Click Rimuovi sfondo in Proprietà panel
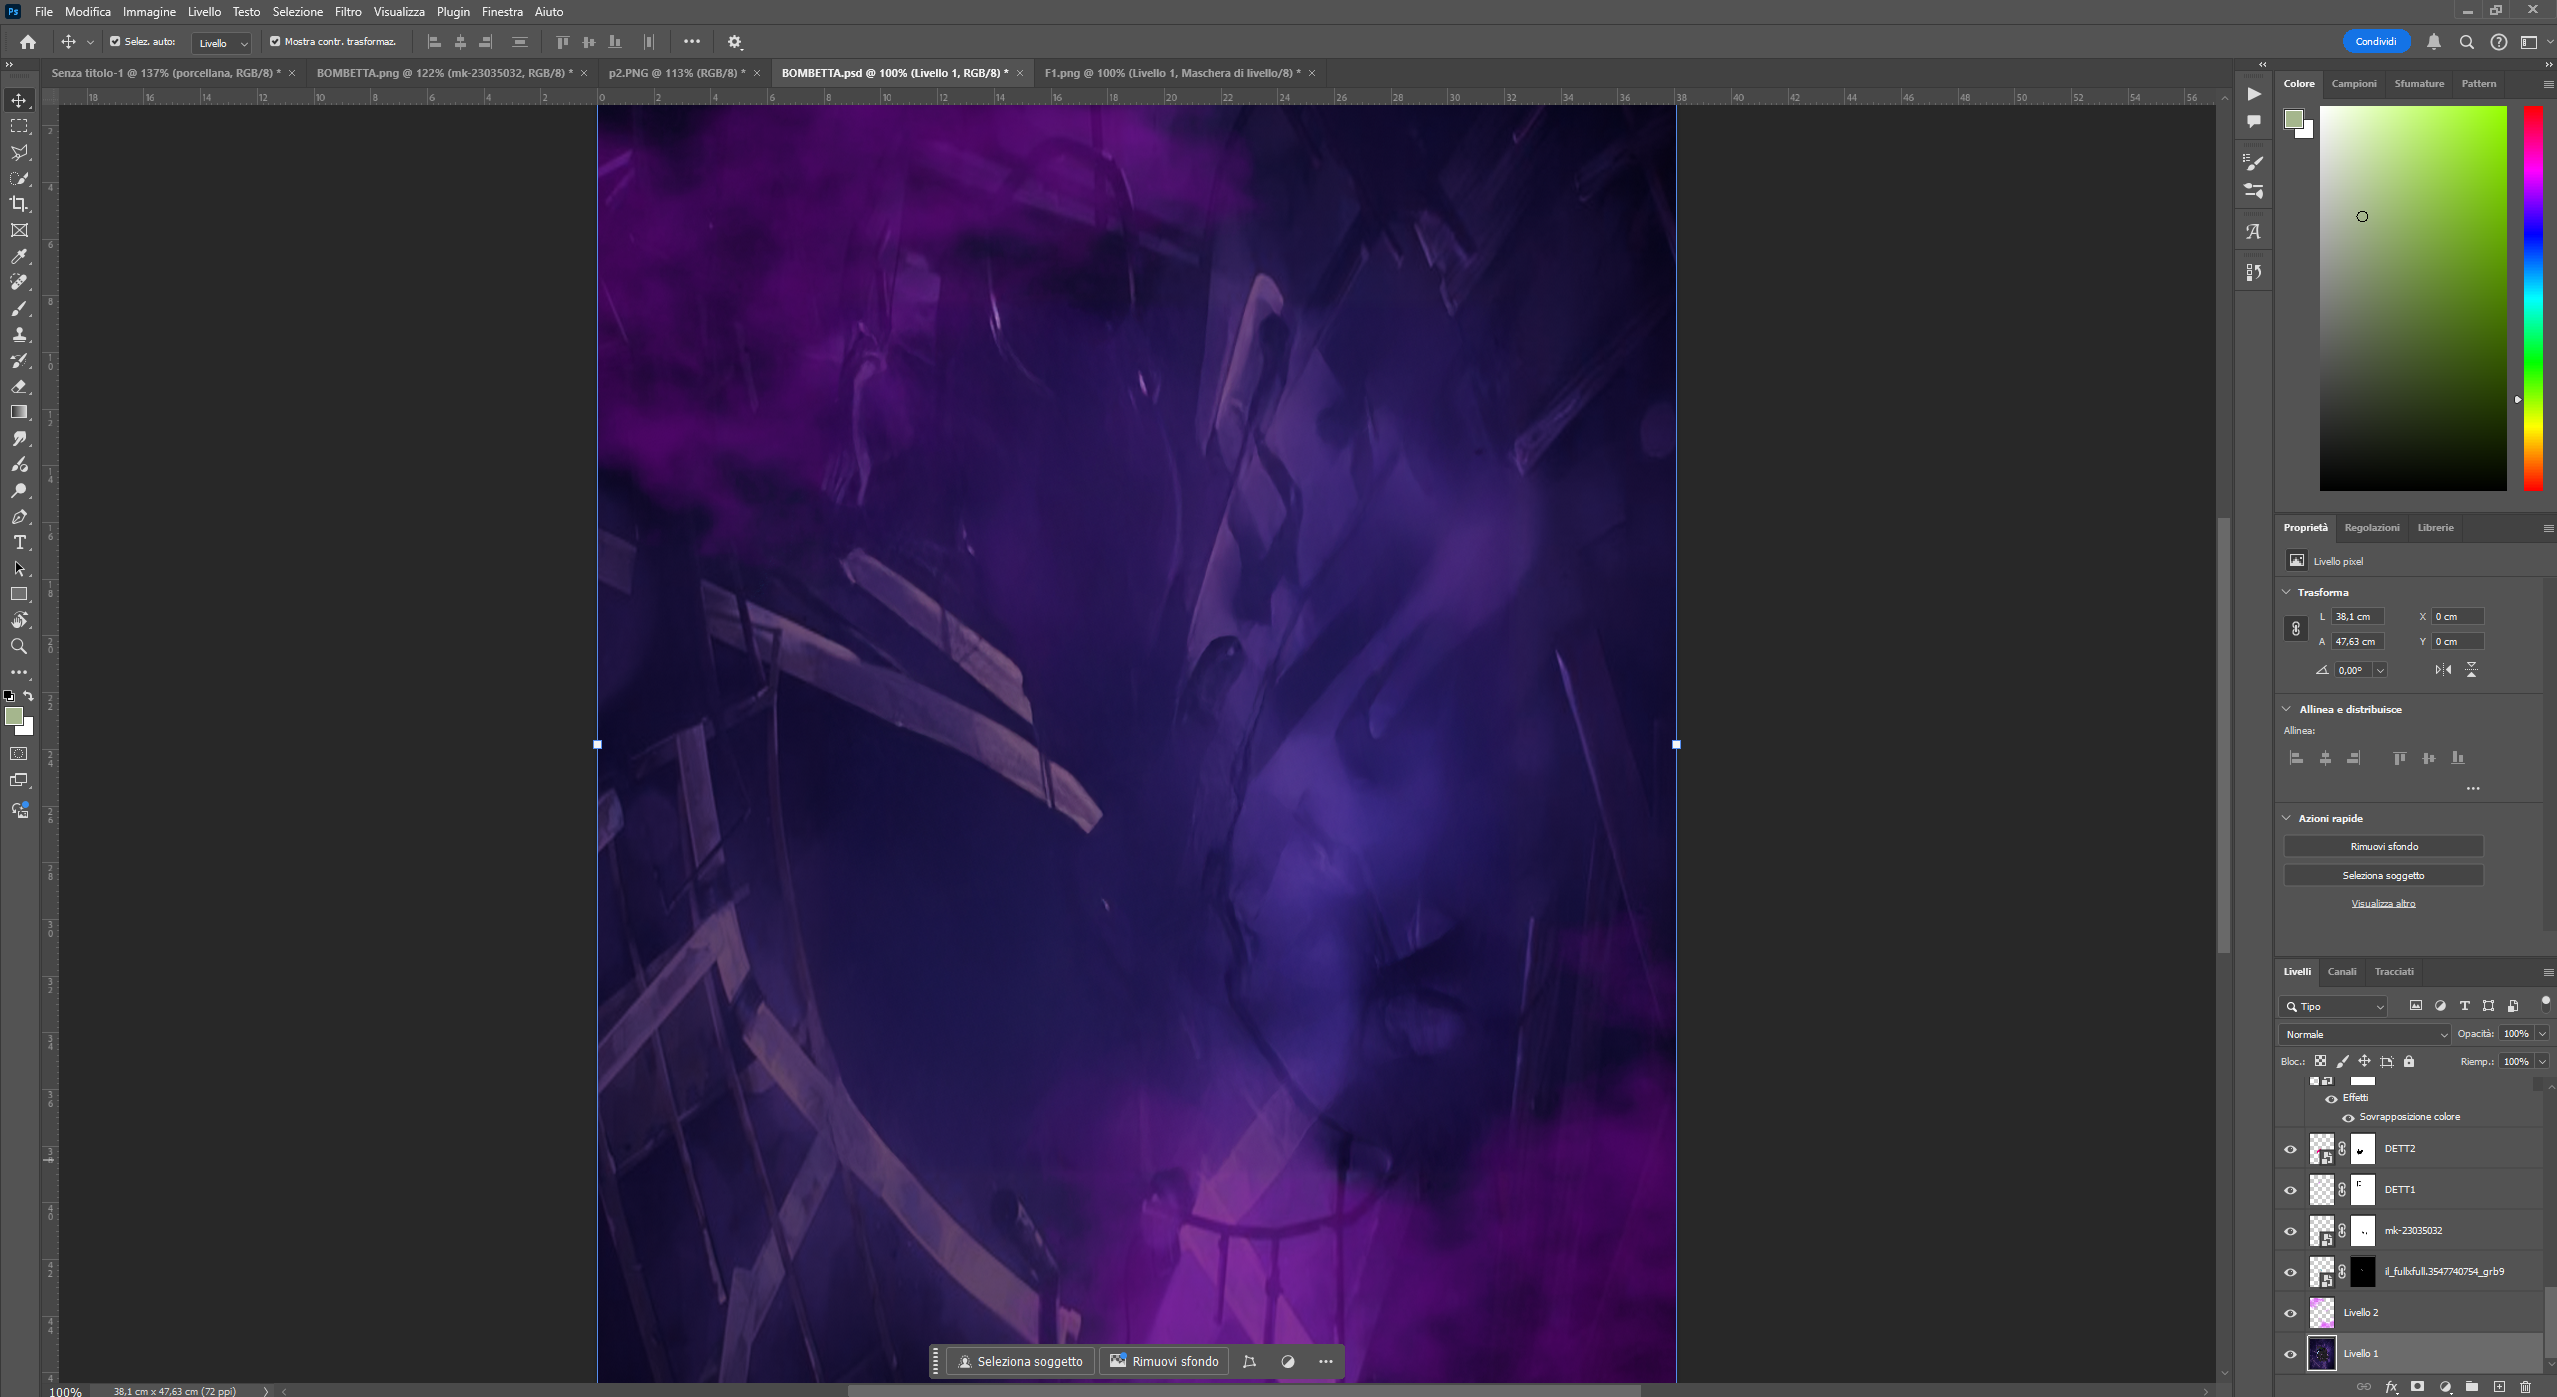 point(2384,846)
